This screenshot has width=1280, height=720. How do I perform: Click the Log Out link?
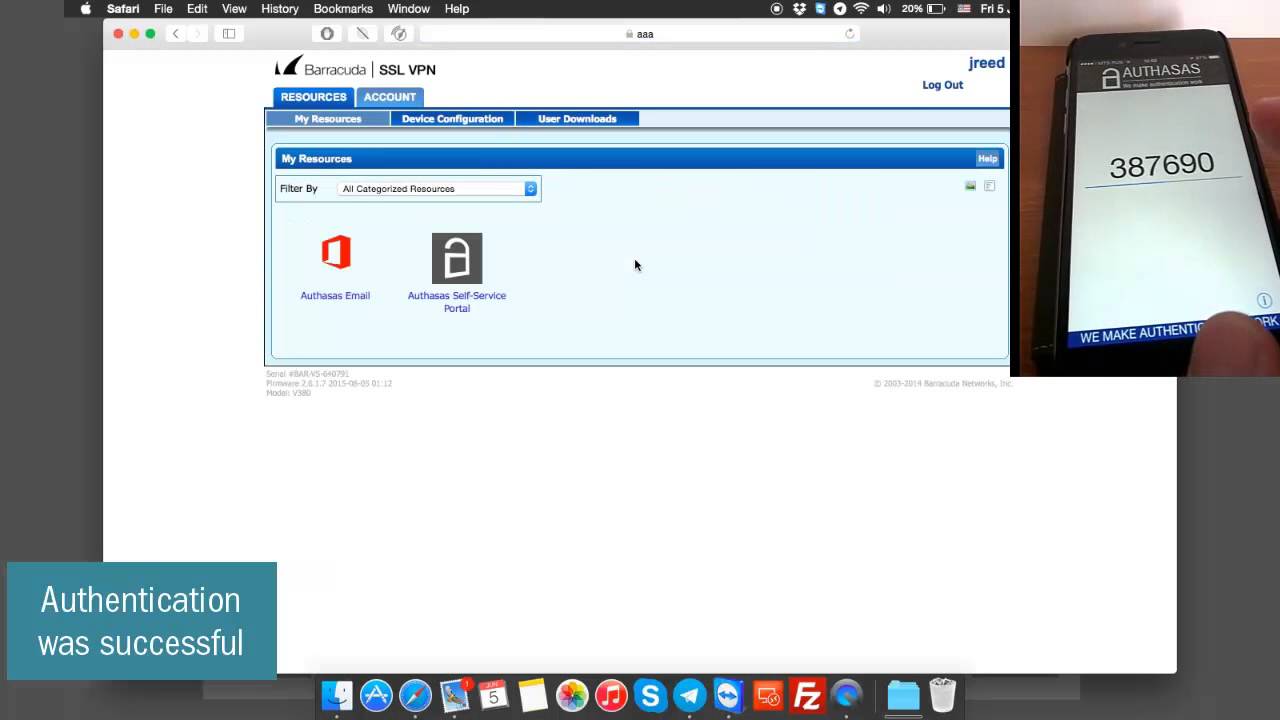click(942, 85)
